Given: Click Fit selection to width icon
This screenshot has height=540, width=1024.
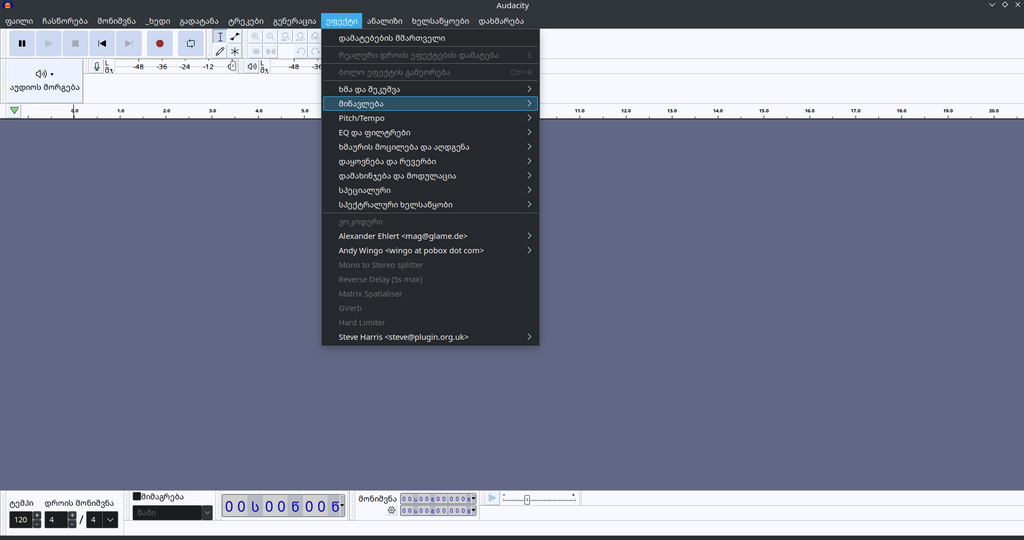Looking at the screenshot, I should [x=285, y=37].
